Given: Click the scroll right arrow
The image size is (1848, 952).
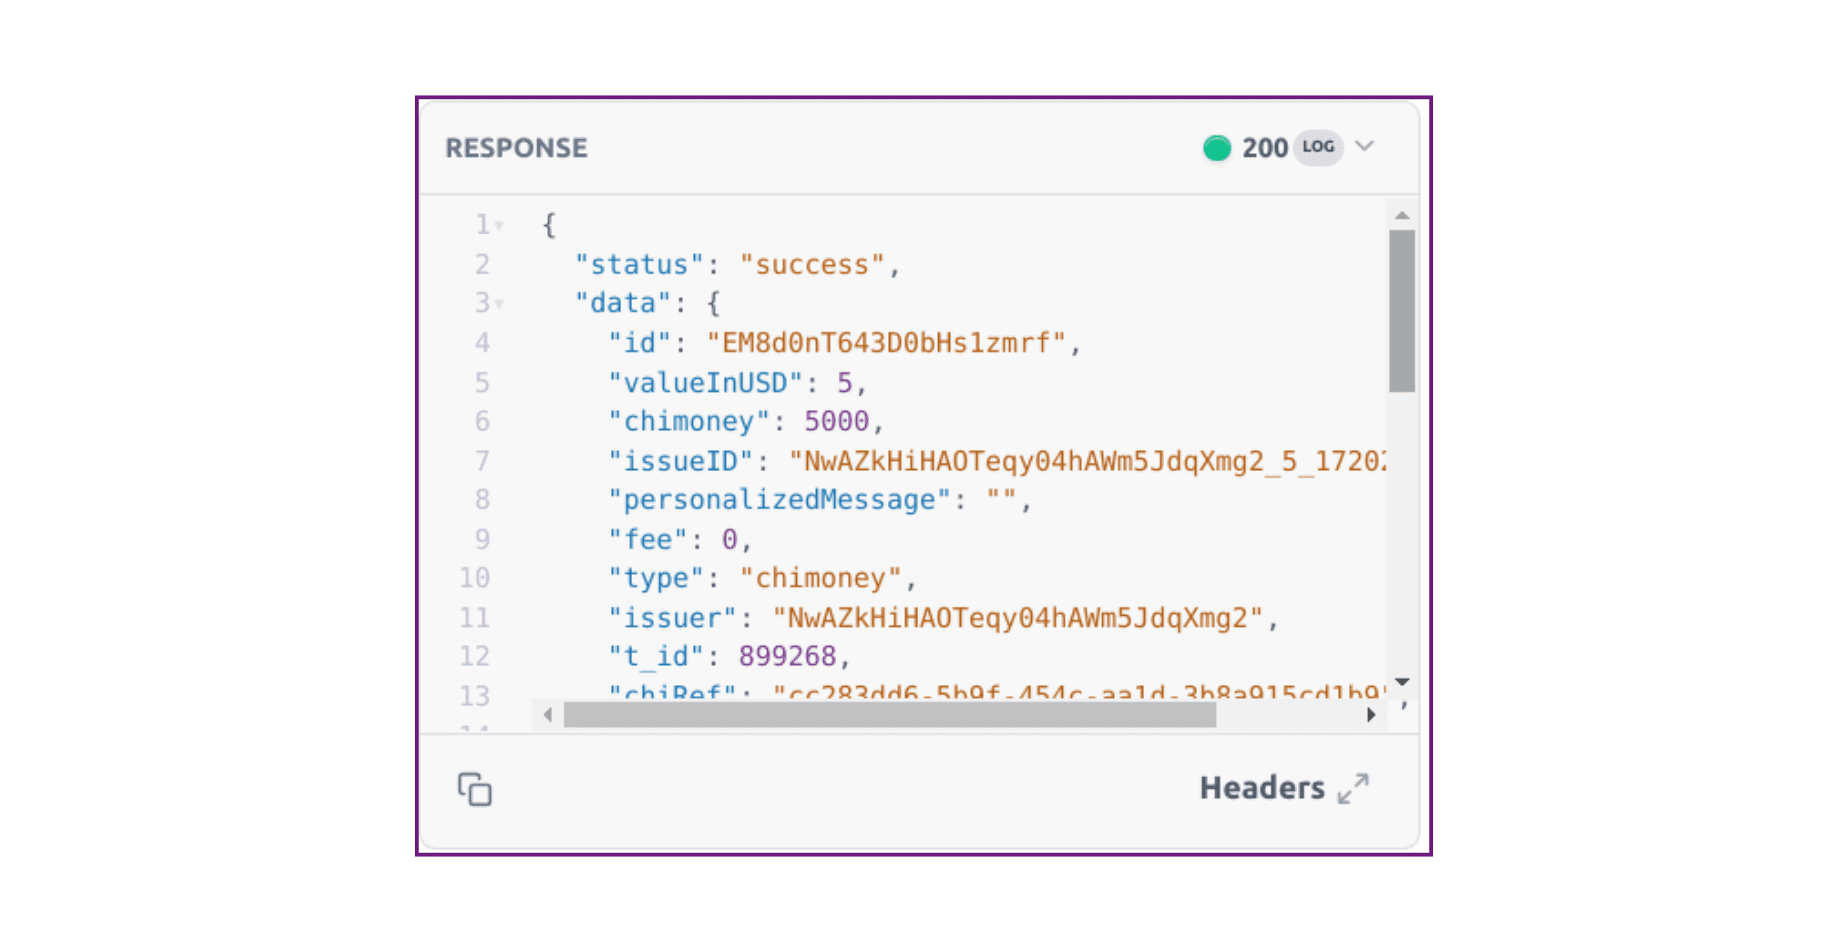Looking at the screenshot, I should coord(1371,715).
